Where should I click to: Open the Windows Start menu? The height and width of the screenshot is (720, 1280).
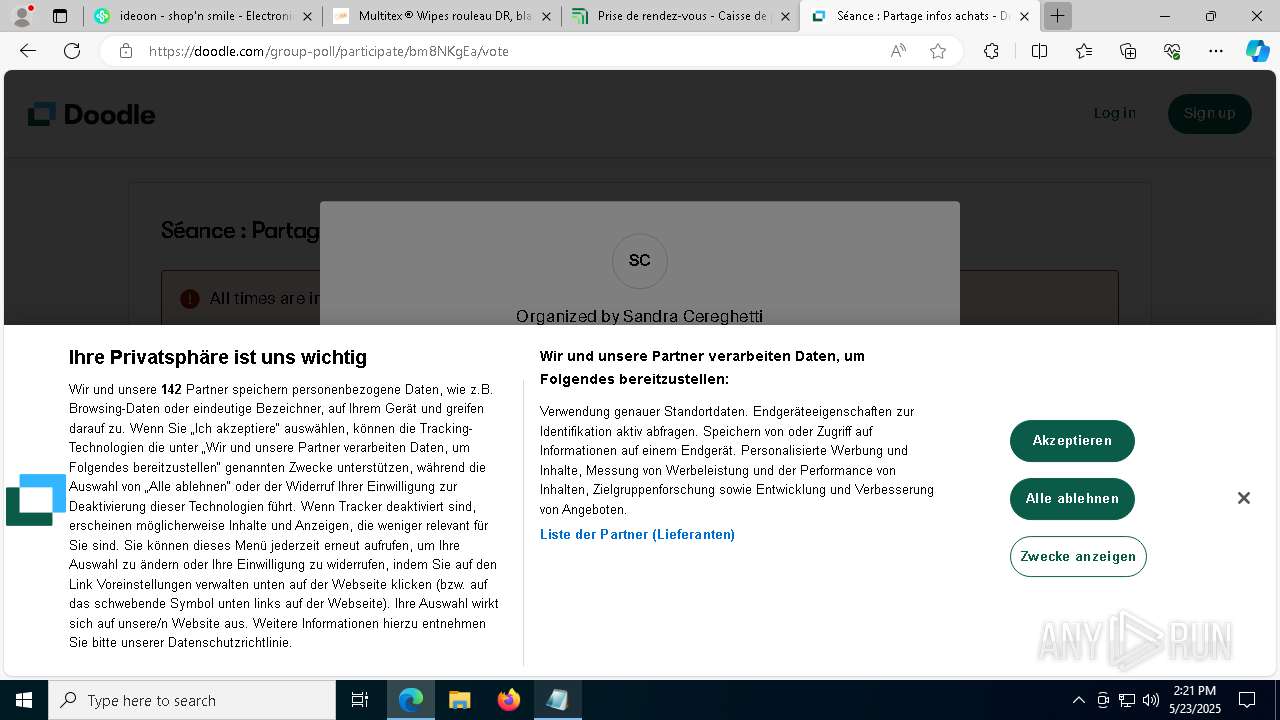24,700
